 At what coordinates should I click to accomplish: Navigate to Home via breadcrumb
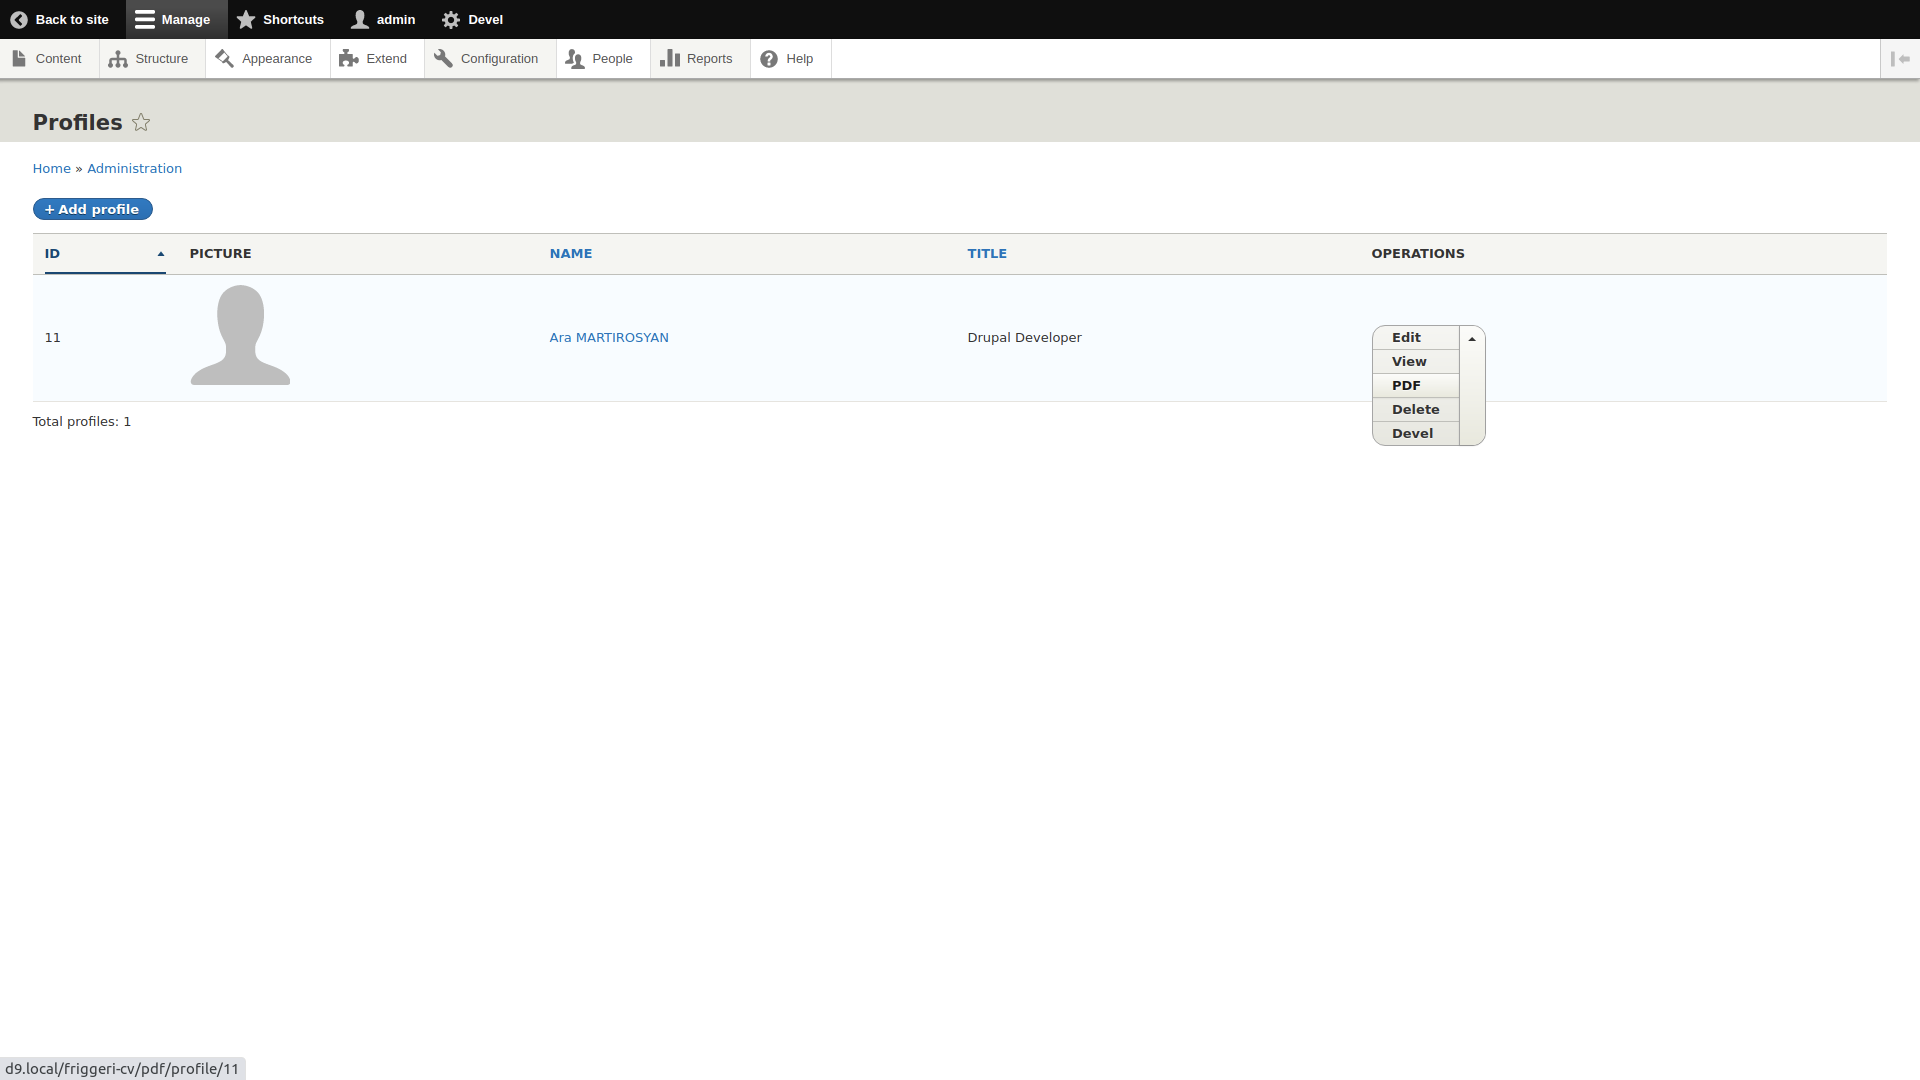click(51, 168)
